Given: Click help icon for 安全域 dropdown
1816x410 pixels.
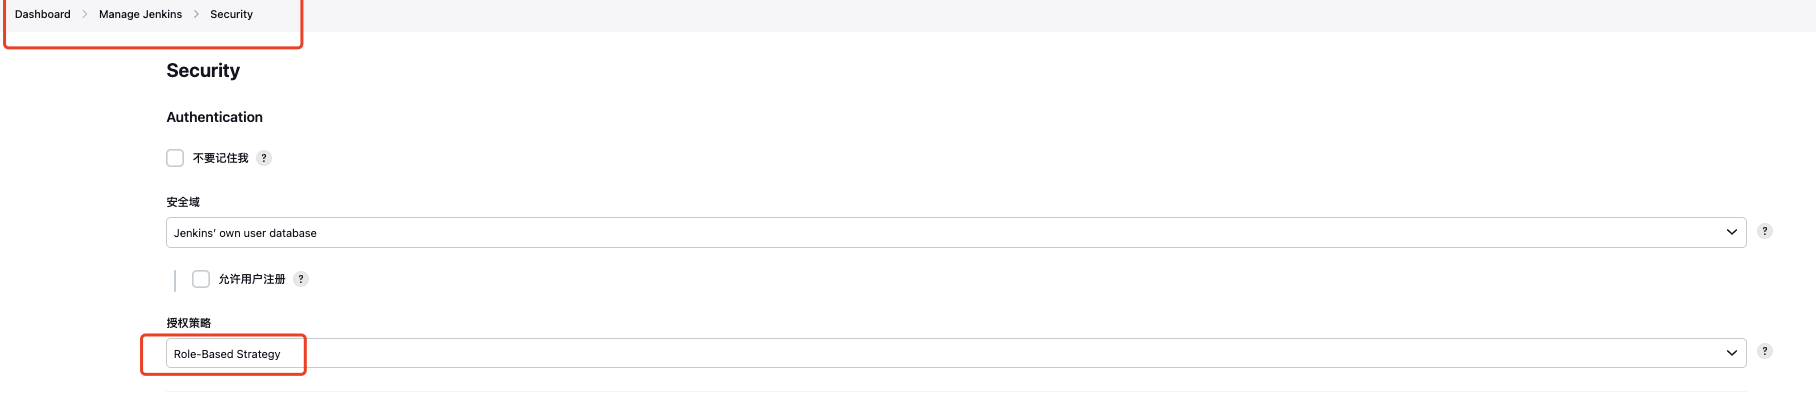Looking at the screenshot, I should pos(1765,231).
